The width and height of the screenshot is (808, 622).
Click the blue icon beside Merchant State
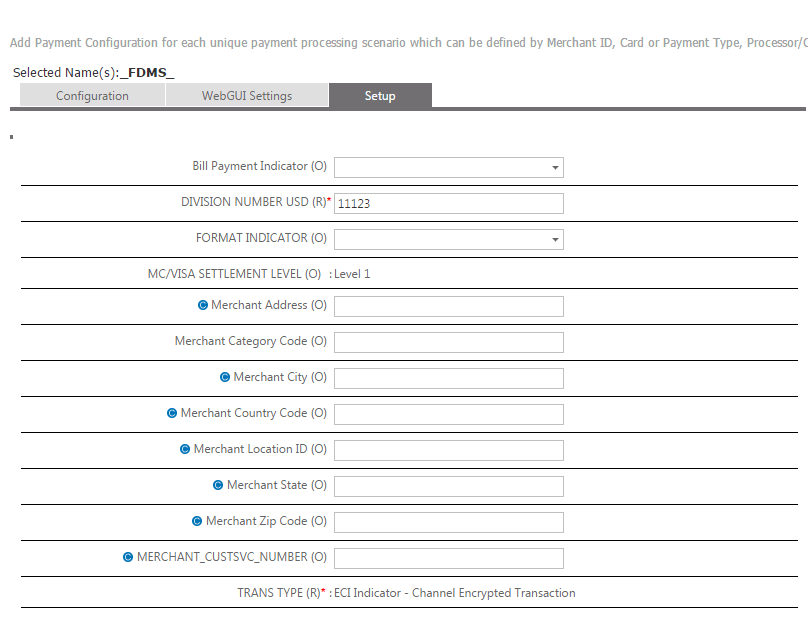(218, 485)
